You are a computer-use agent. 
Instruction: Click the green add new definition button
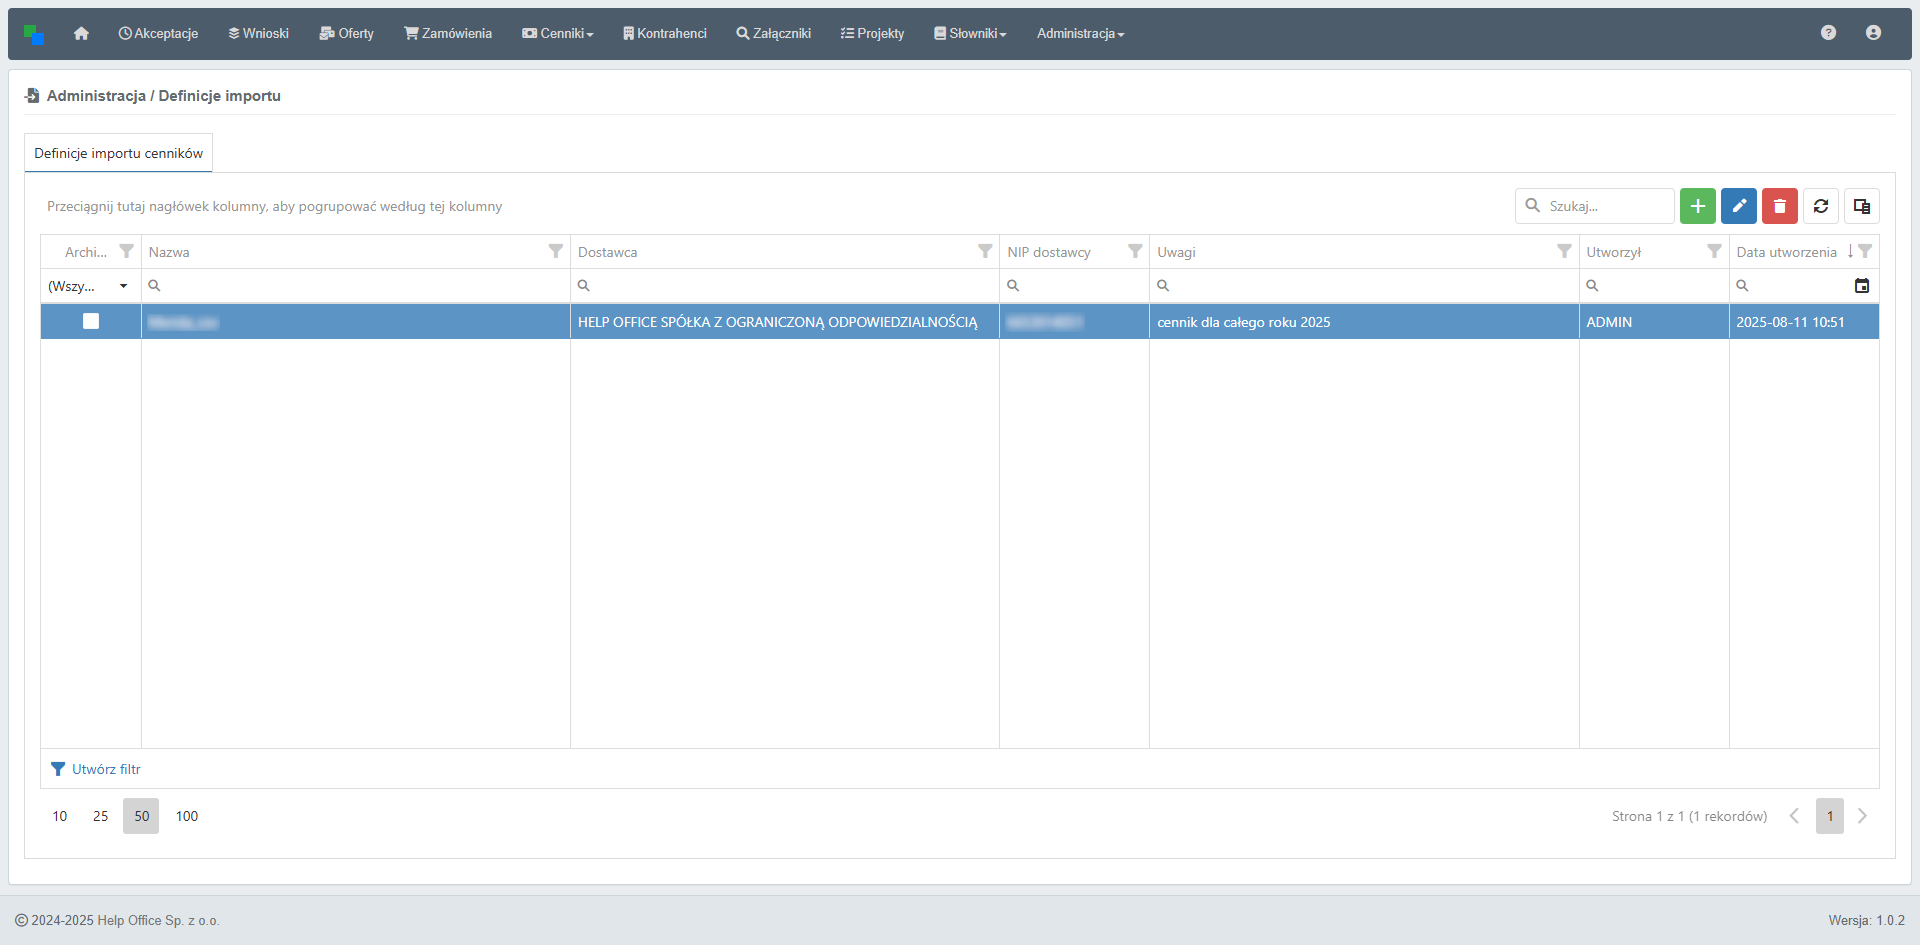(1697, 206)
